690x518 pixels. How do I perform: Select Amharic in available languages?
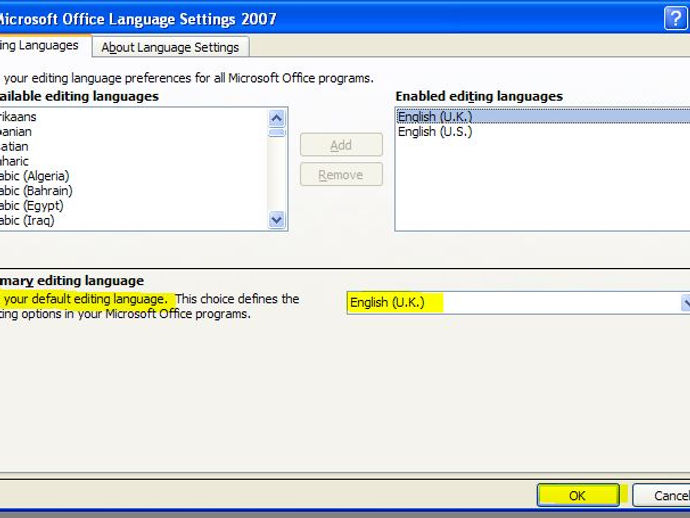pos(133,161)
